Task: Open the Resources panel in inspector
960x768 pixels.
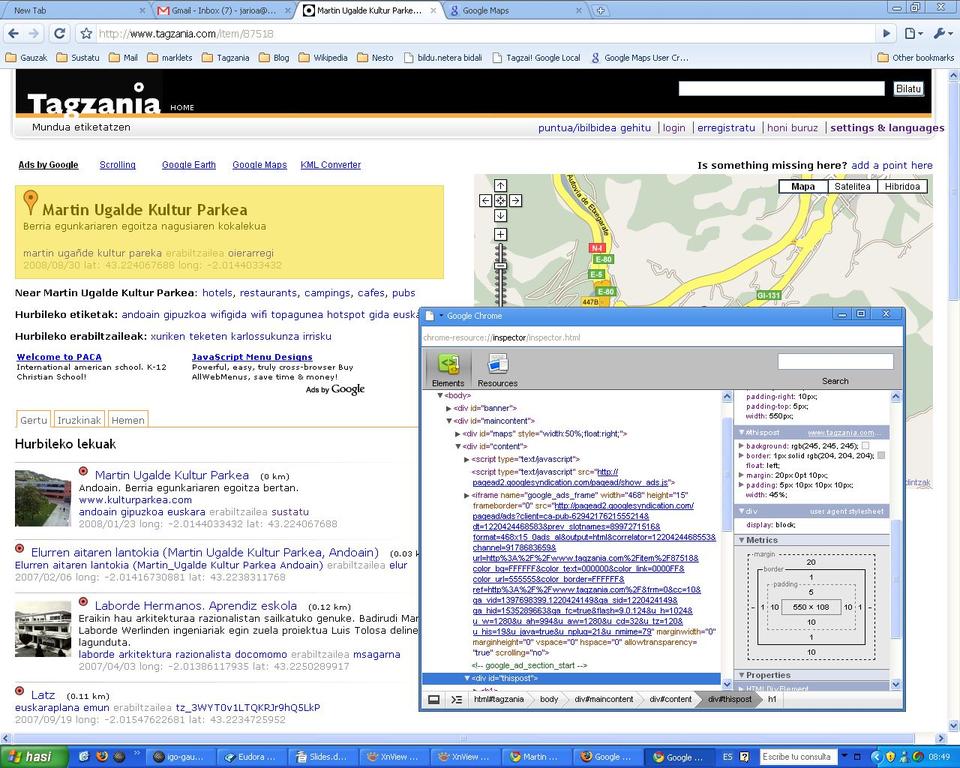Action: pyautogui.click(x=497, y=370)
